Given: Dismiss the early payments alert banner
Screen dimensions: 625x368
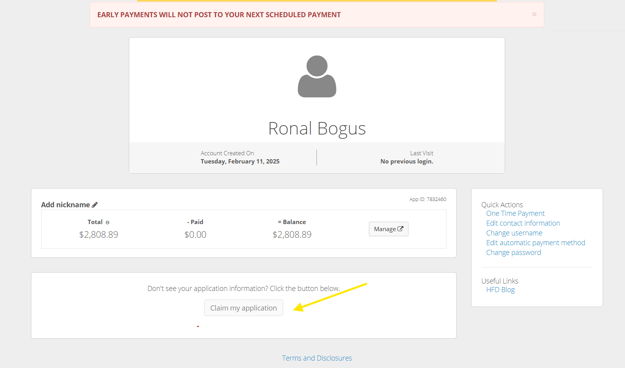Looking at the screenshot, I should point(534,14).
